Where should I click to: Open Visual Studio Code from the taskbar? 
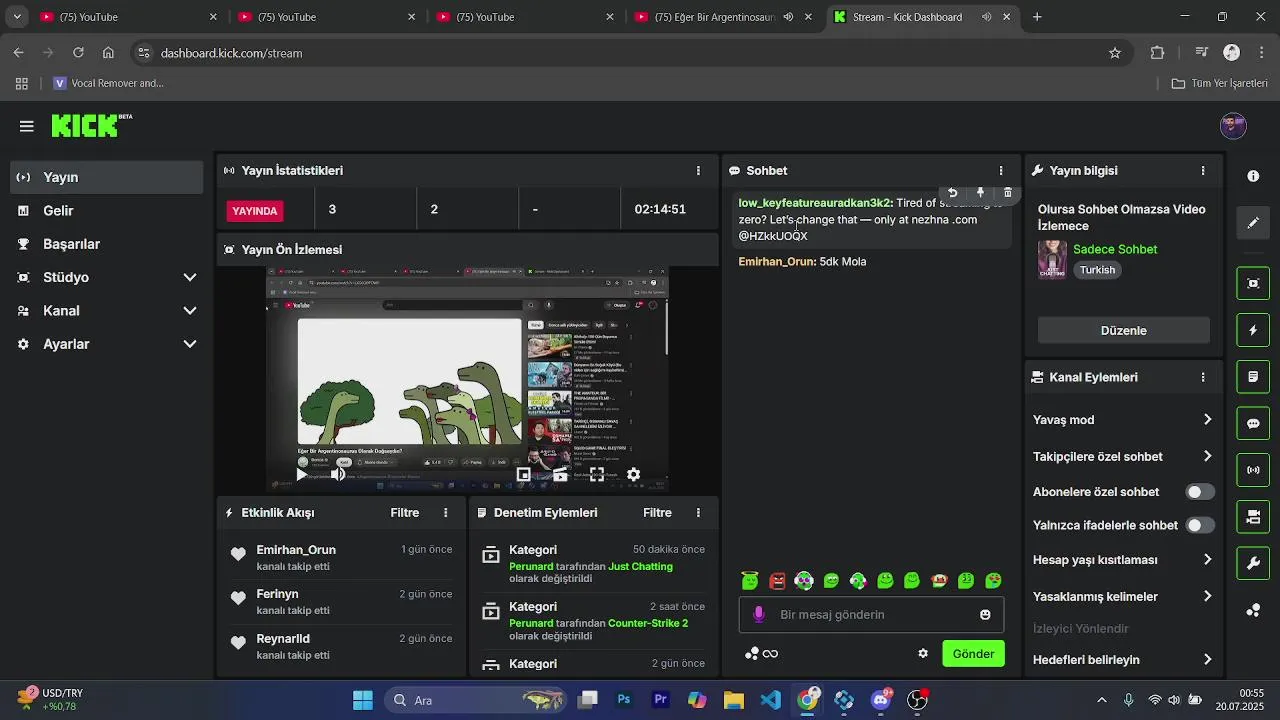click(x=770, y=700)
